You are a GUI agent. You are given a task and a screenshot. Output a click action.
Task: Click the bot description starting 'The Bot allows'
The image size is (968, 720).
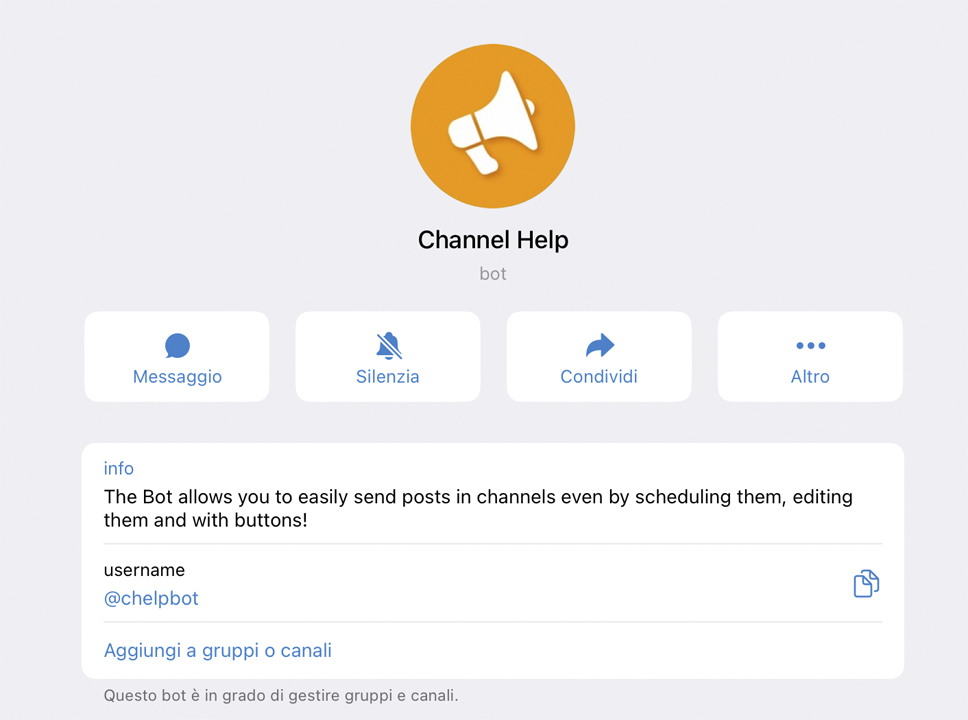[478, 497]
